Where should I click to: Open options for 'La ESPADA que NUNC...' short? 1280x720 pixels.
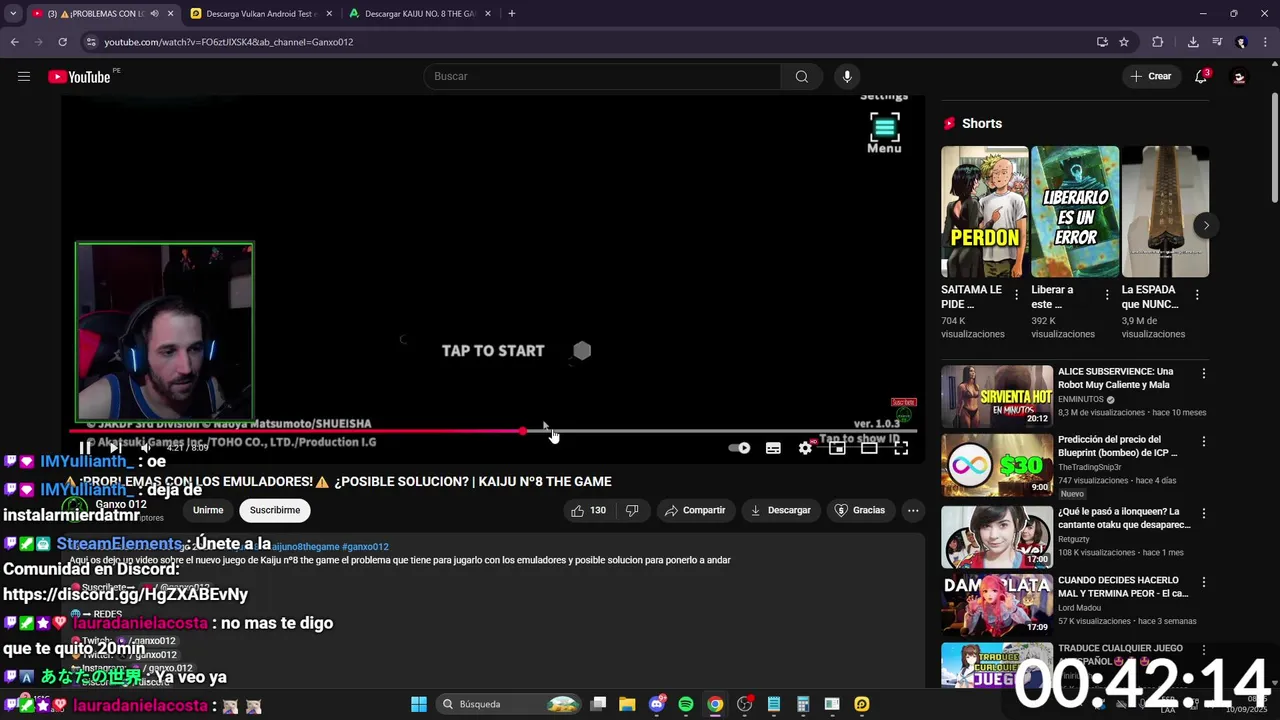[1197, 295]
